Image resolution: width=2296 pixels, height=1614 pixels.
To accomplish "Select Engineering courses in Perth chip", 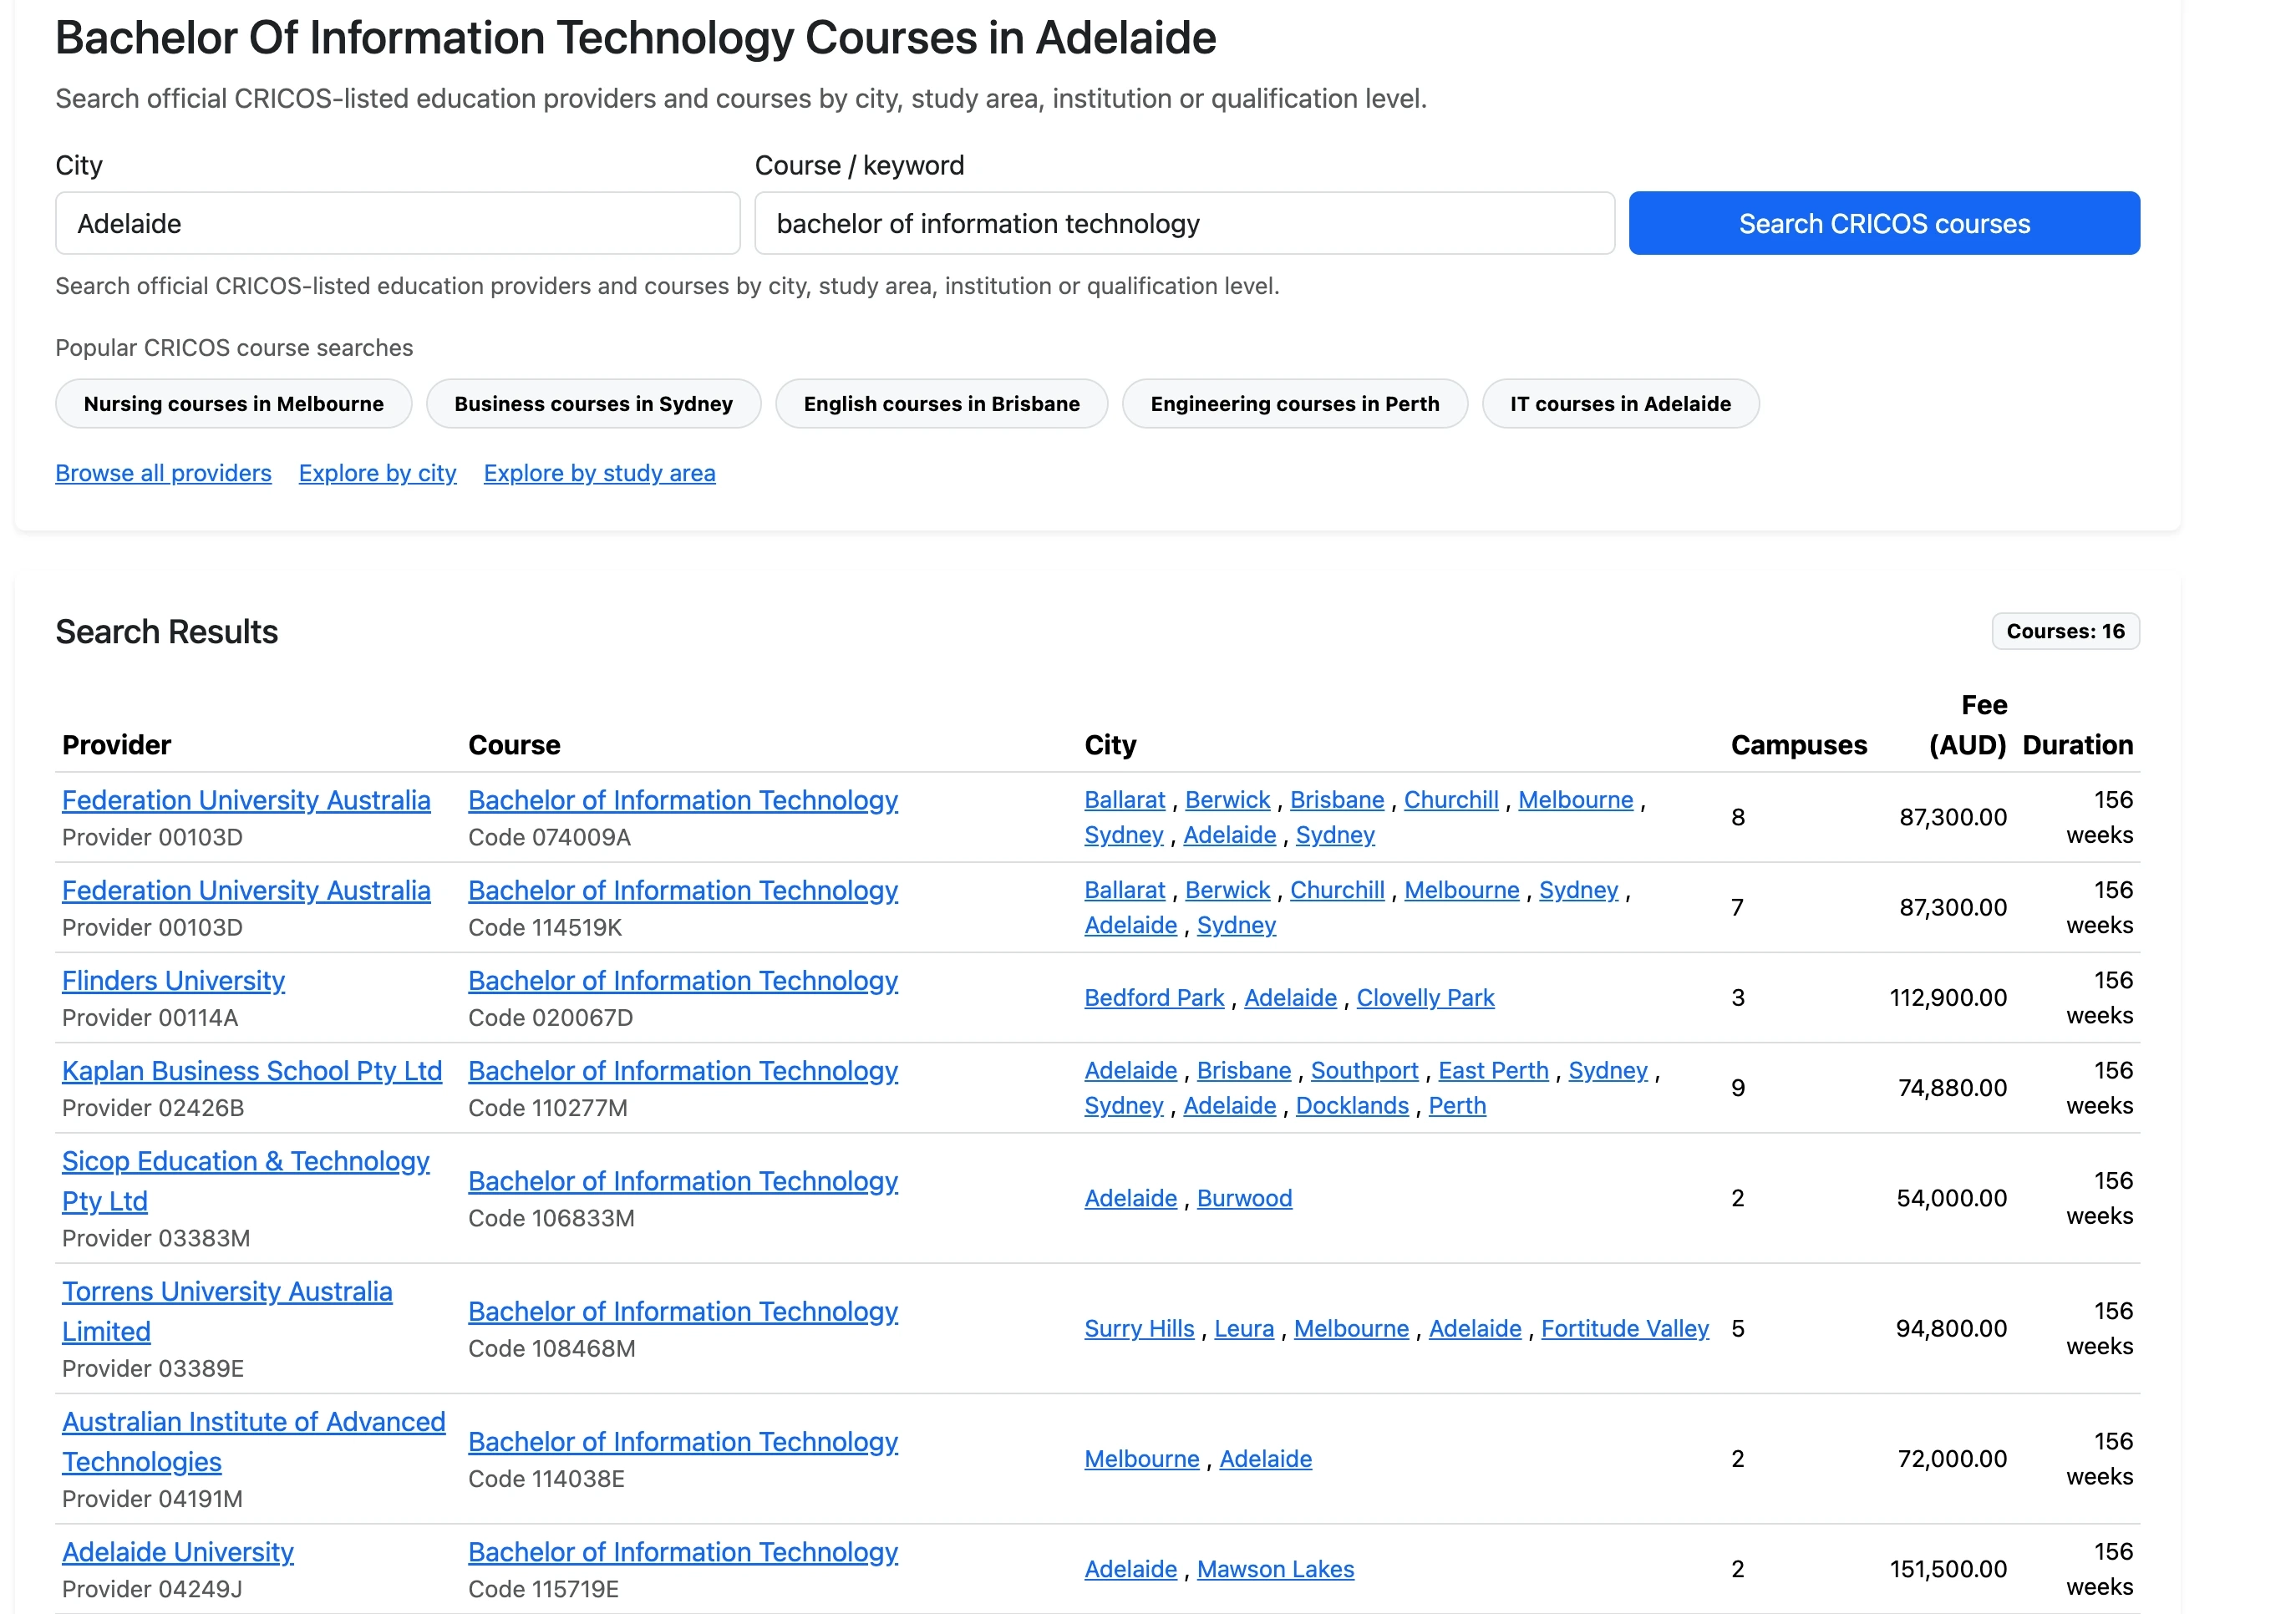I will [1294, 404].
